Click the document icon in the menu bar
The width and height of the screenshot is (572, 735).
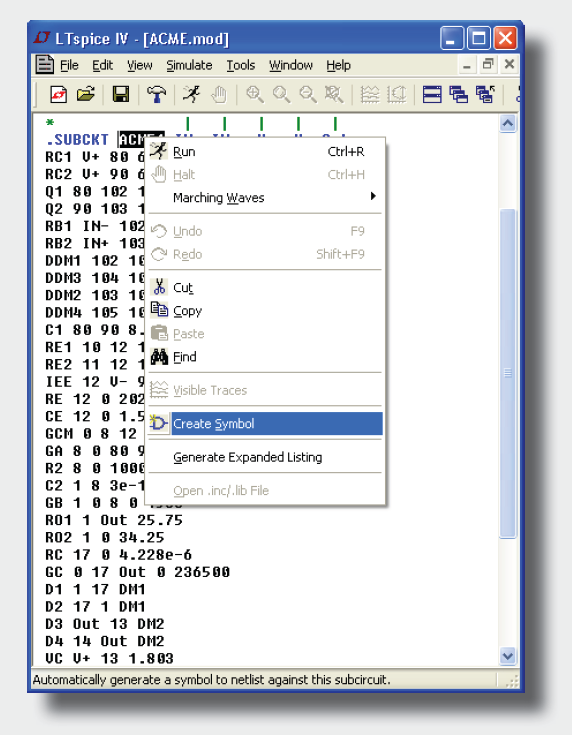(x=45, y=65)
